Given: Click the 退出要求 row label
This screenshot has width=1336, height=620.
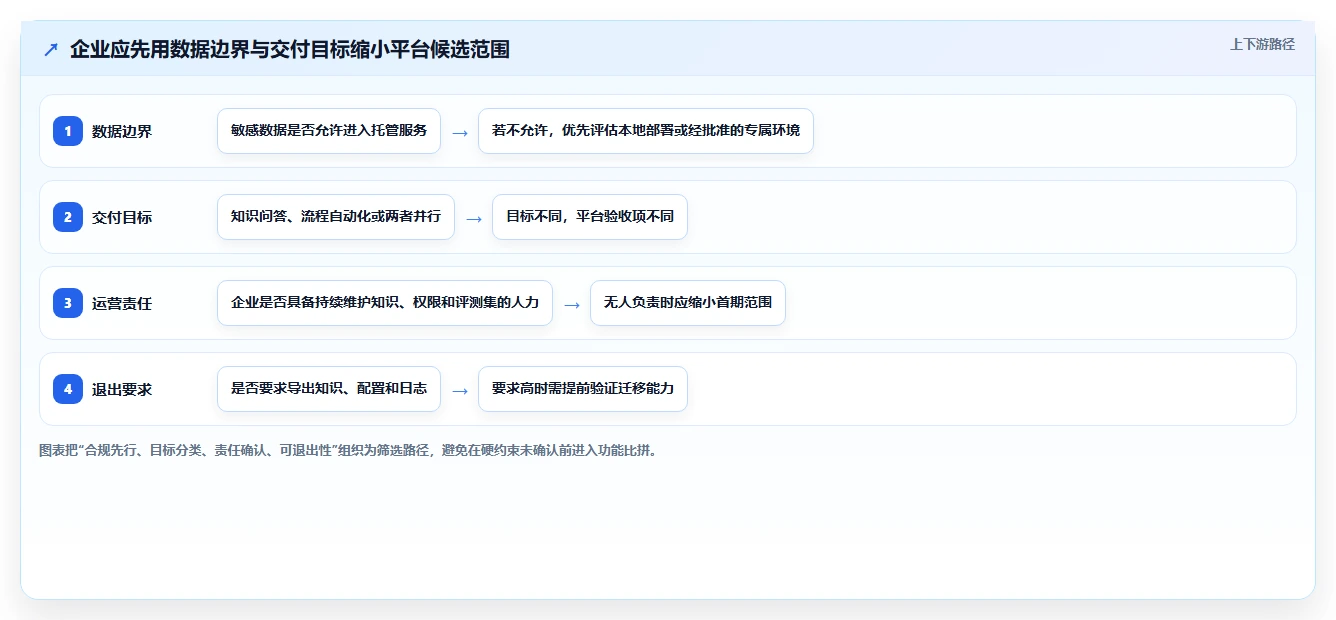Looking at the screenshot, I should (x=122, y=389).
